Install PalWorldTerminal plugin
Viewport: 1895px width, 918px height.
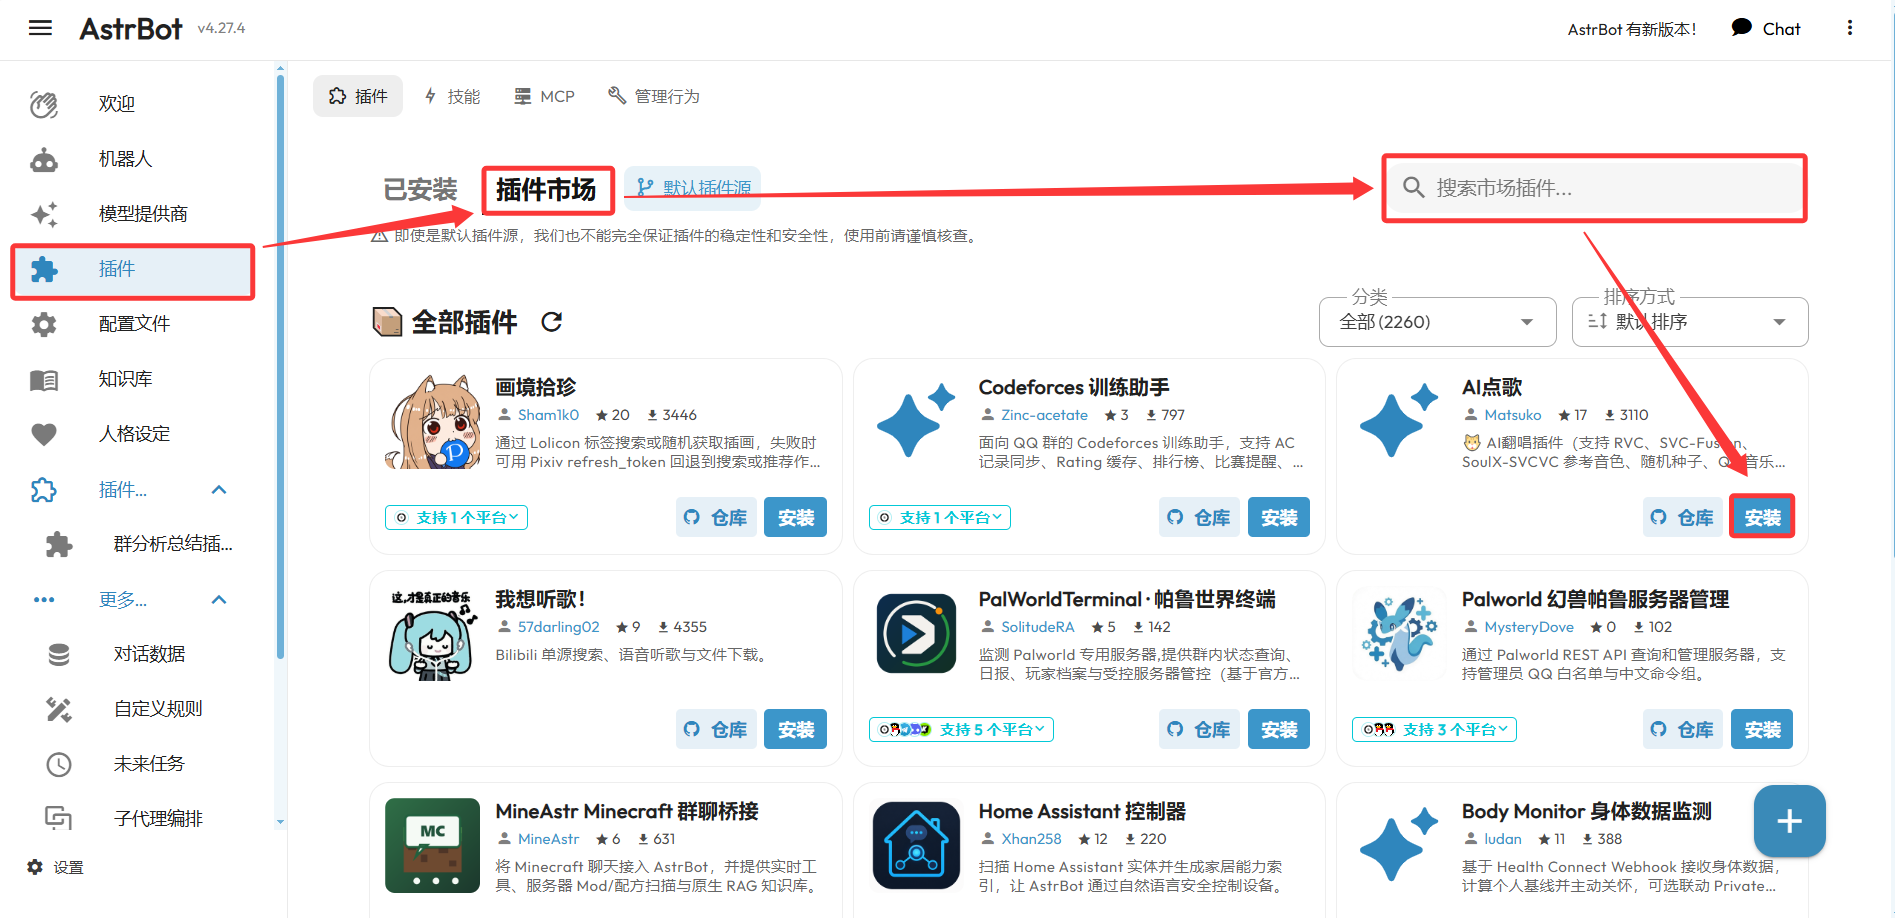(1279, 729)
